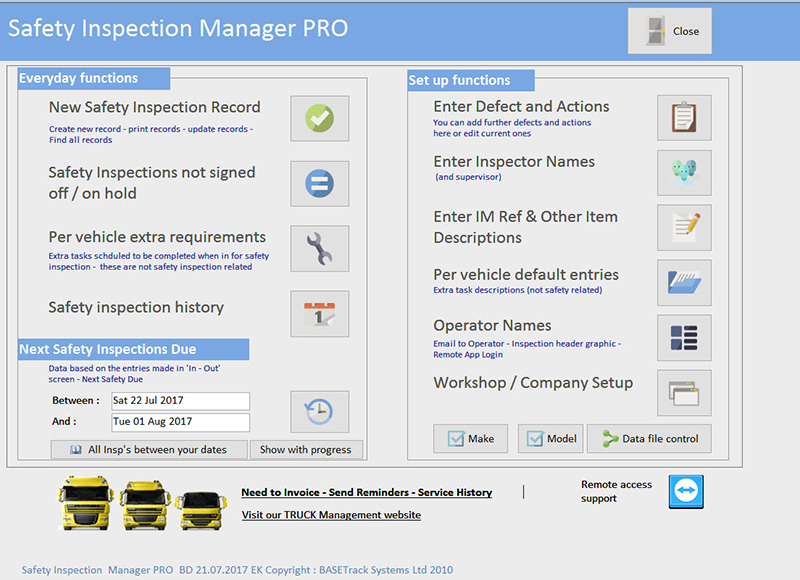This screenshot has height=580, width=800.
Task: Open per vehicle default entries folder icon
Action: [x=684, y=283]
